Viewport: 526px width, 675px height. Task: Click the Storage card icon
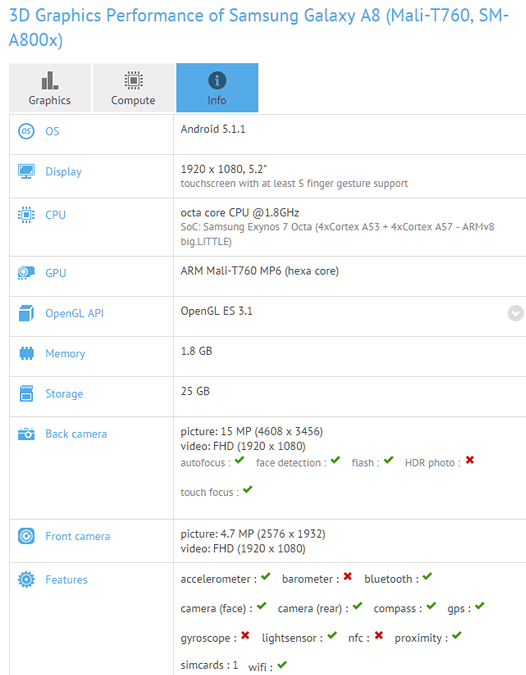click(26, 393)
